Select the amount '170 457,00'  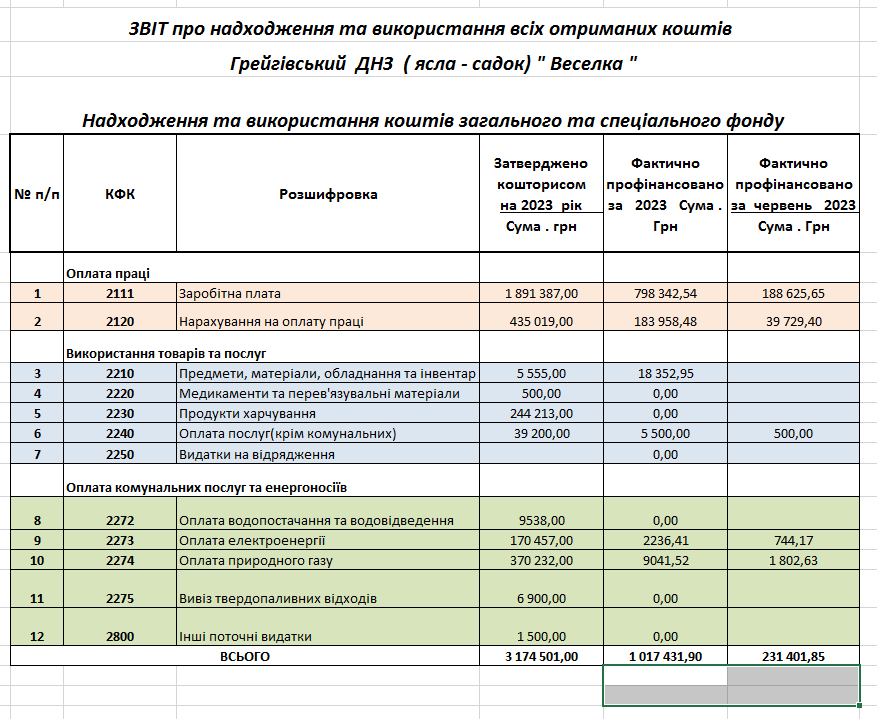coord(541,540)
